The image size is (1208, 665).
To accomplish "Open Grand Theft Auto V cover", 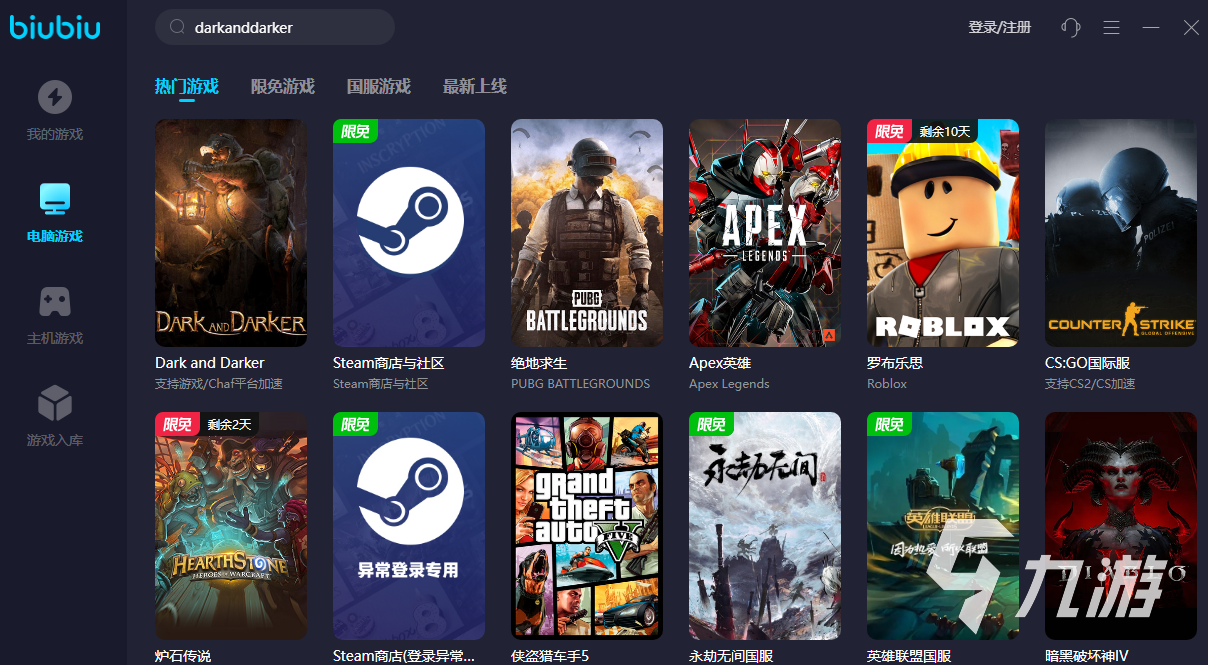I will [x=587, y=526].
